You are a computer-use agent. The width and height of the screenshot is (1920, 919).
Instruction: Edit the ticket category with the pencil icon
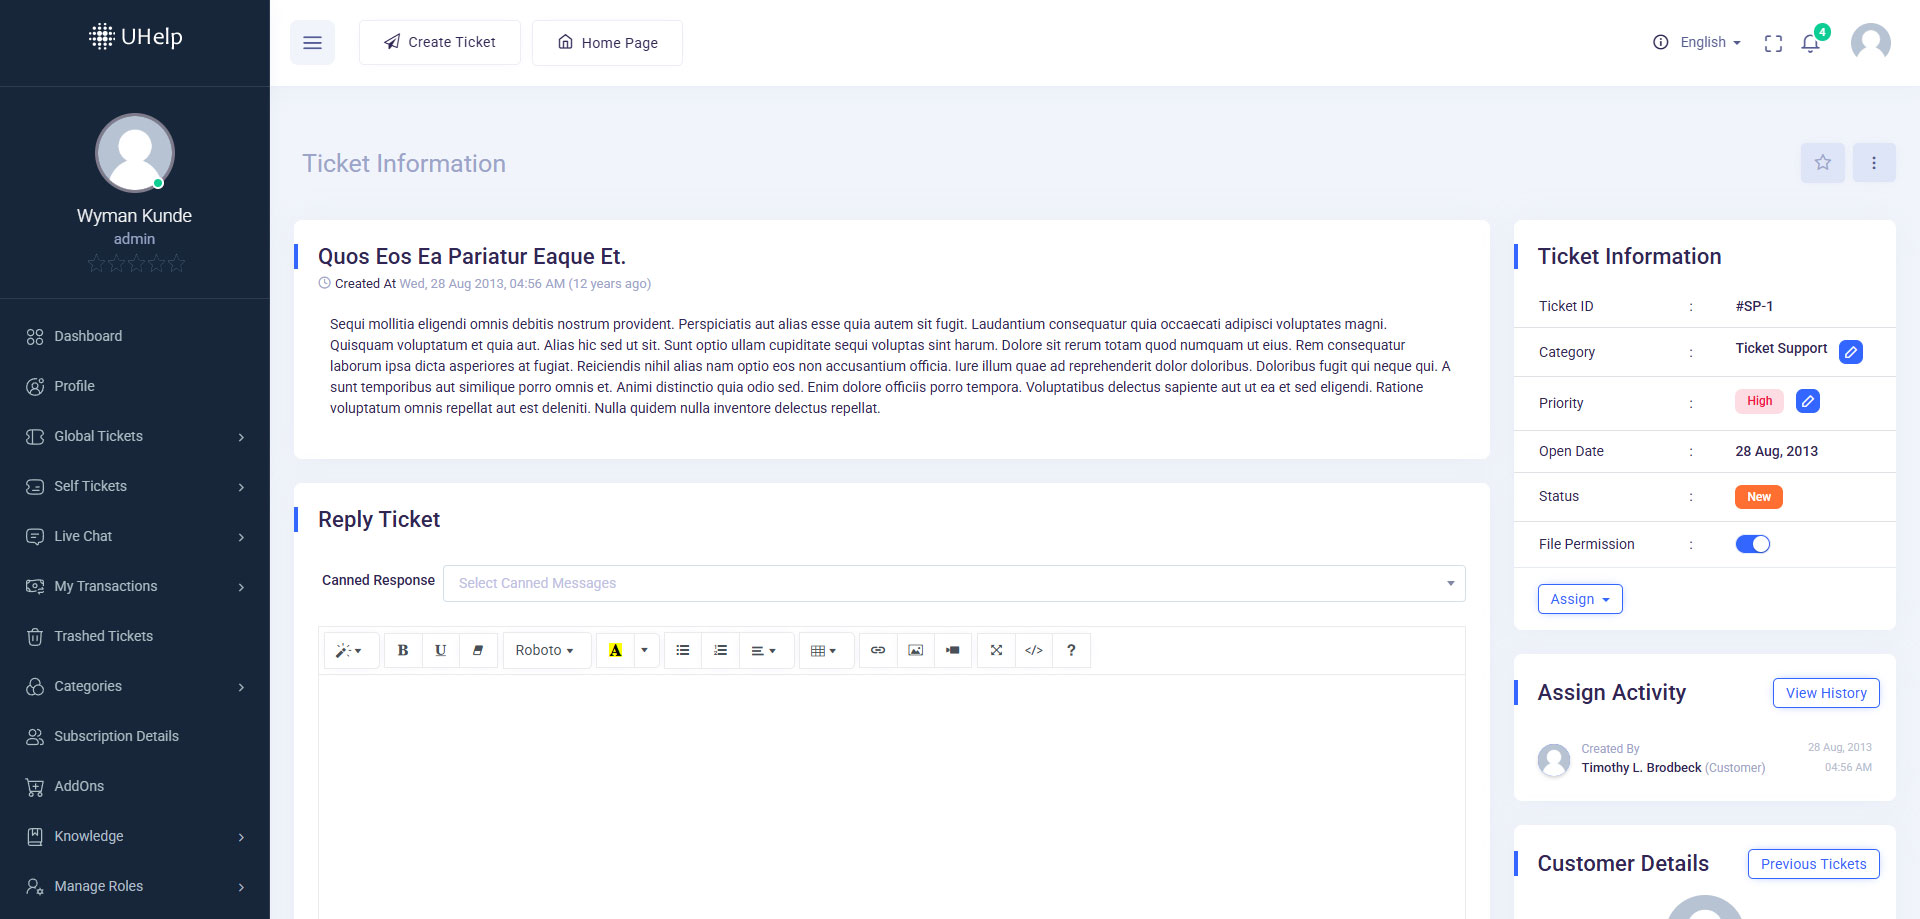tap(1850, 352)
